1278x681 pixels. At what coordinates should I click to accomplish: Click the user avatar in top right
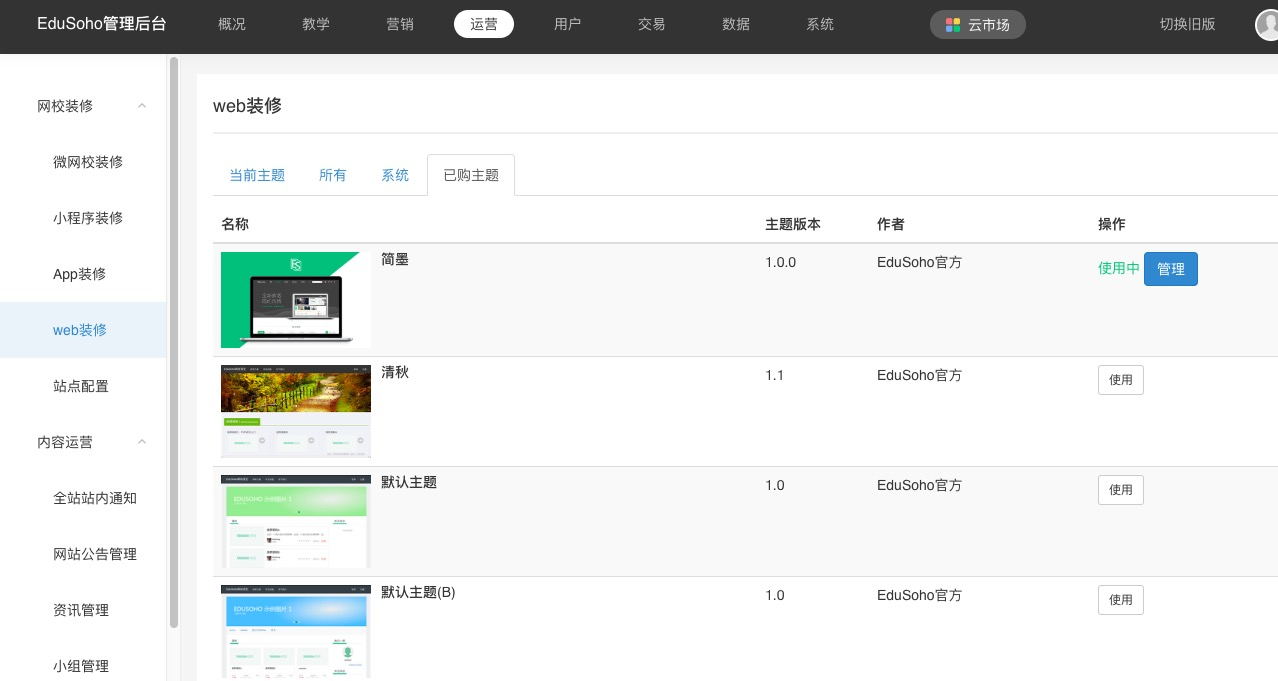[x=1267, y=25]
